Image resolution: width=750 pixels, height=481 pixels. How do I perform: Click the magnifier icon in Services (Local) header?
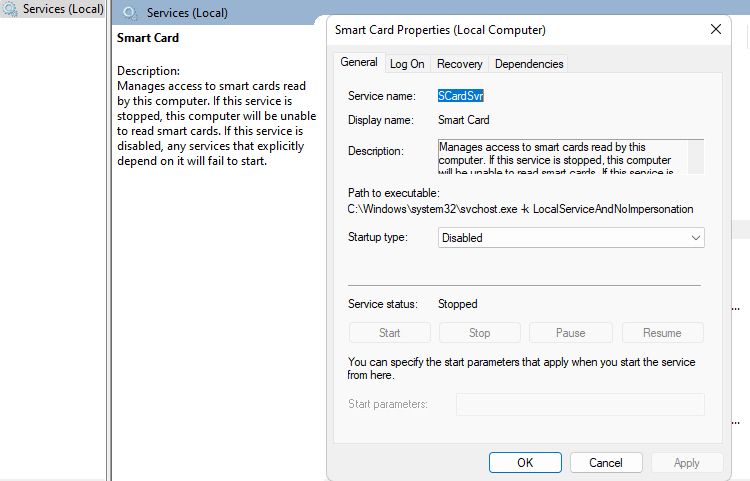(130, 13)
